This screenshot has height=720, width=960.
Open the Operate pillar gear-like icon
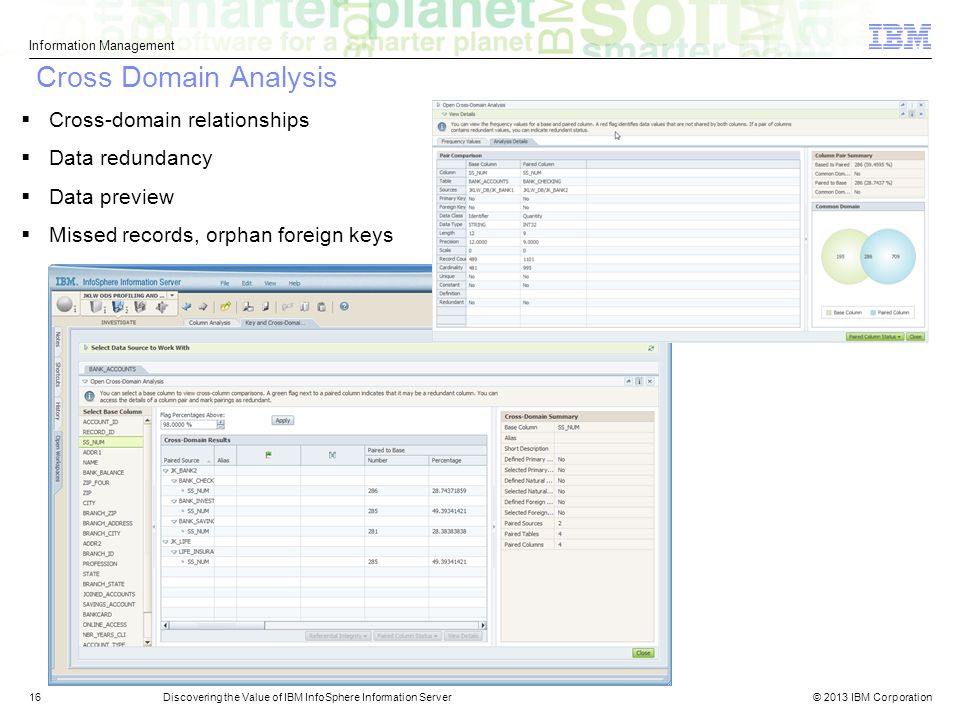pos(162,307)
